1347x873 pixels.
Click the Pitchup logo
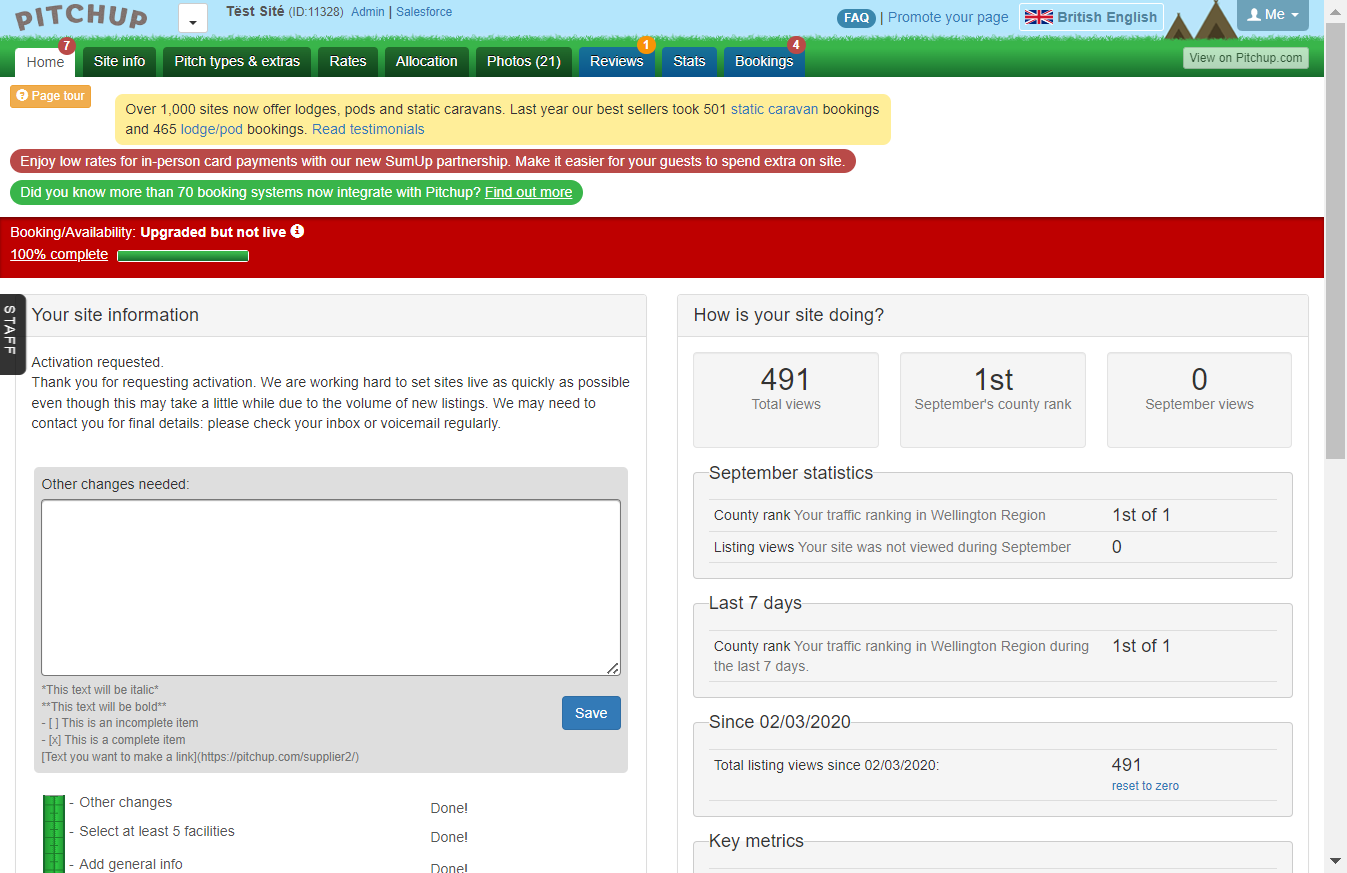tap(82, 17)
